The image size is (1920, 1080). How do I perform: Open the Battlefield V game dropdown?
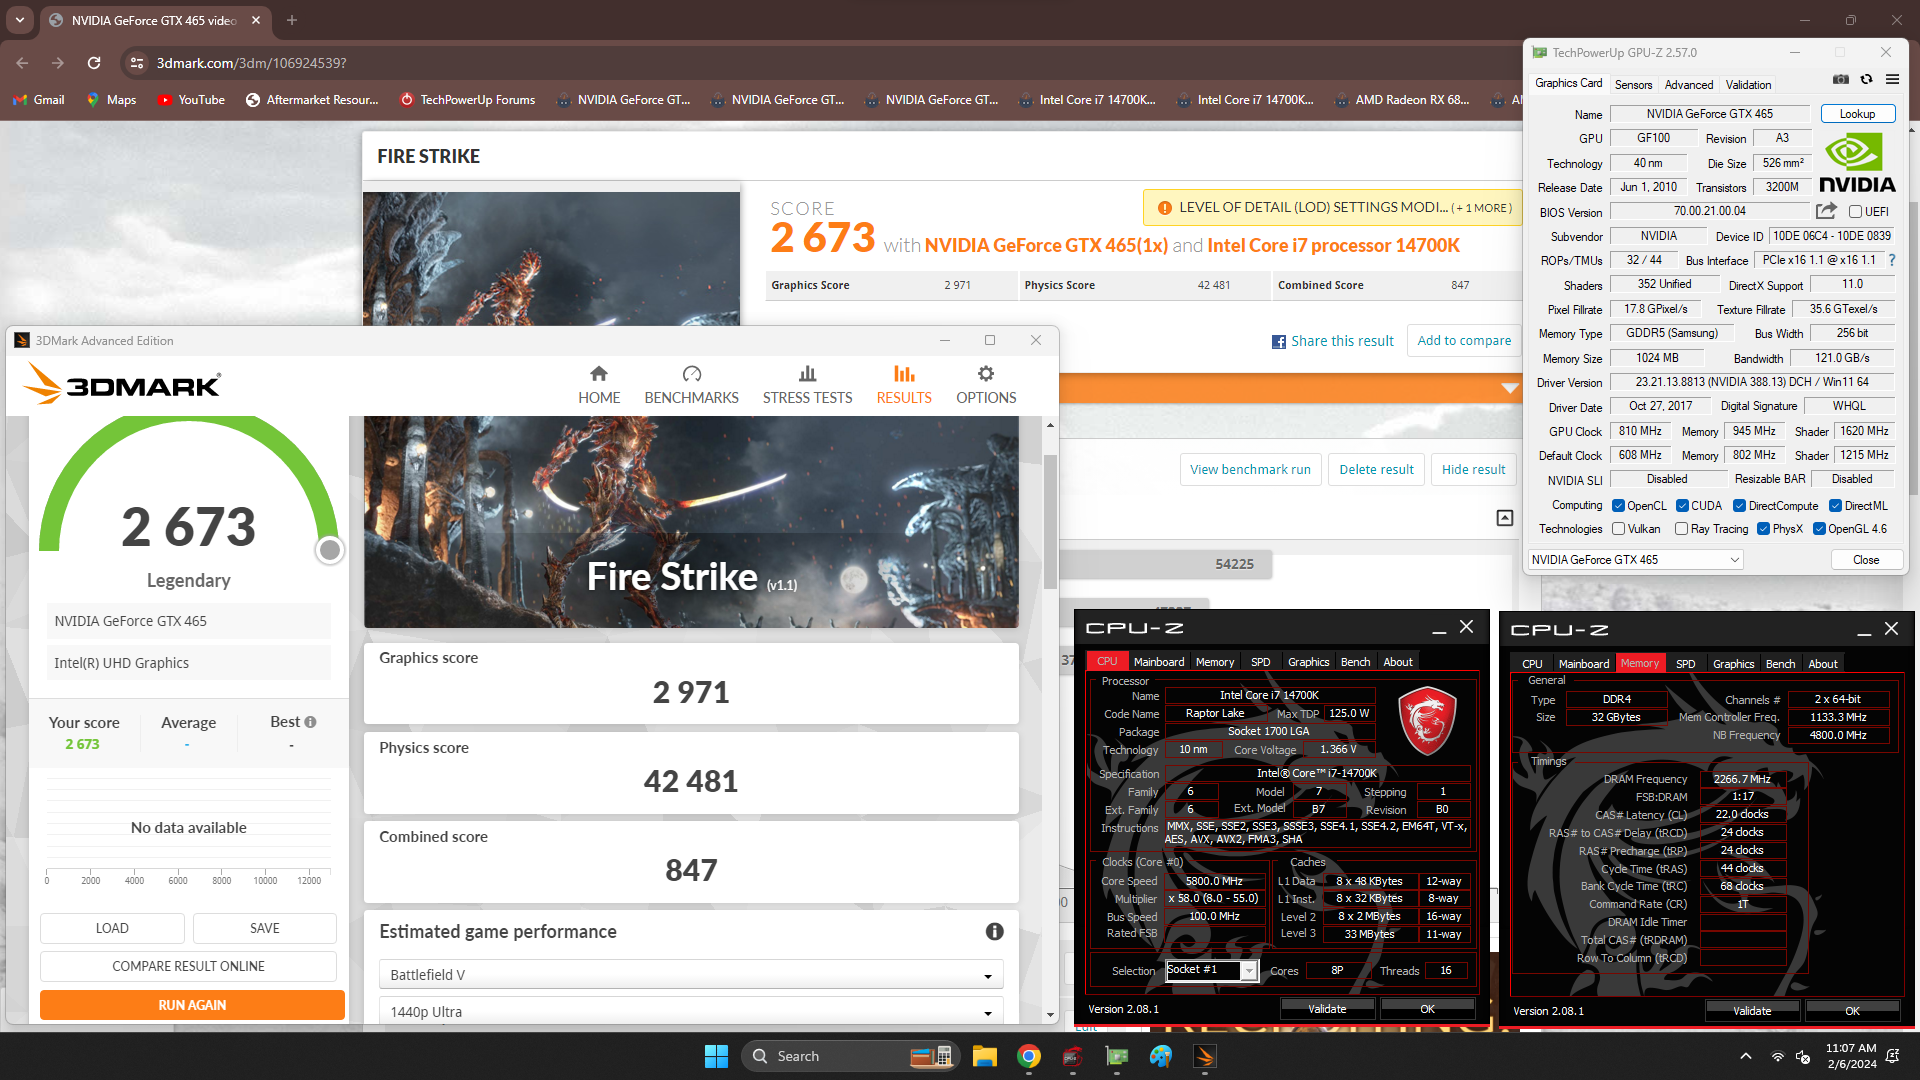click(x=691, y=975)
